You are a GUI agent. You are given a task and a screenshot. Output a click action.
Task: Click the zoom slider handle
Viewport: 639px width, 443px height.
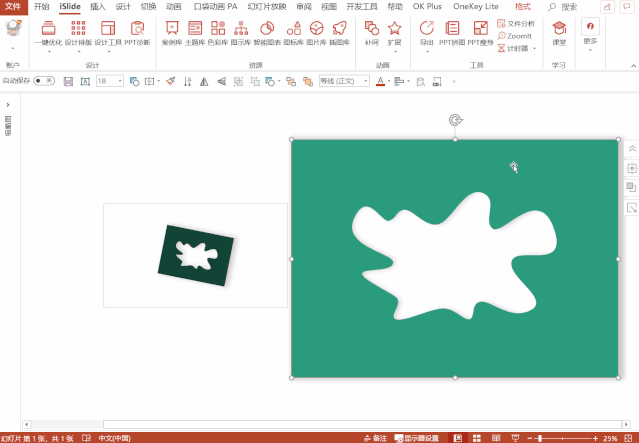click(x=540, y=439)
